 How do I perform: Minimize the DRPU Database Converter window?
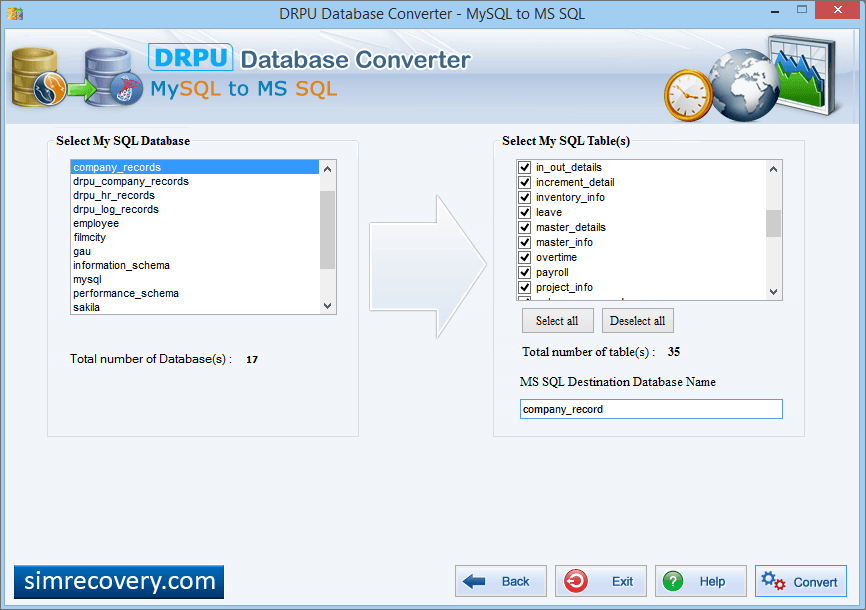point(775,10)
